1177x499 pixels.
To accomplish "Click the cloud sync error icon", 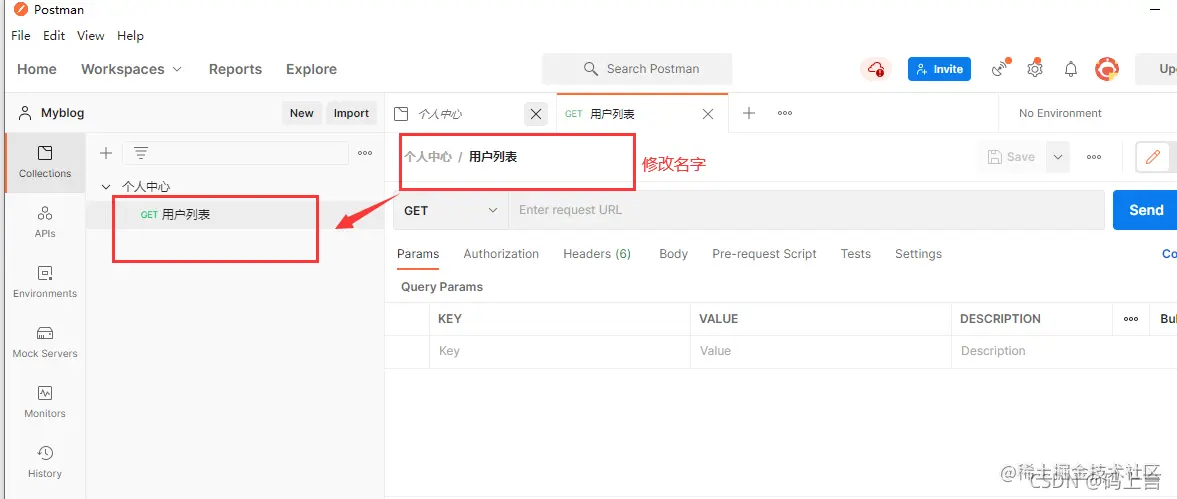I will click(875, 69).
